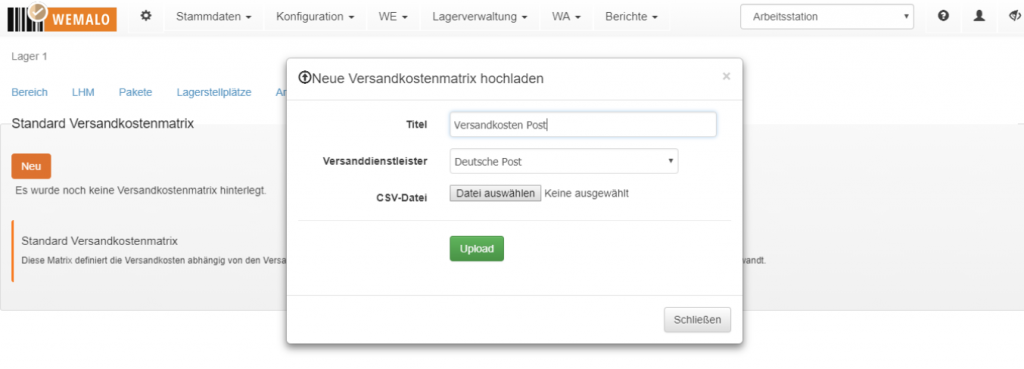
Task: Click the CSV-Datei label
Action: click(402, 197)
